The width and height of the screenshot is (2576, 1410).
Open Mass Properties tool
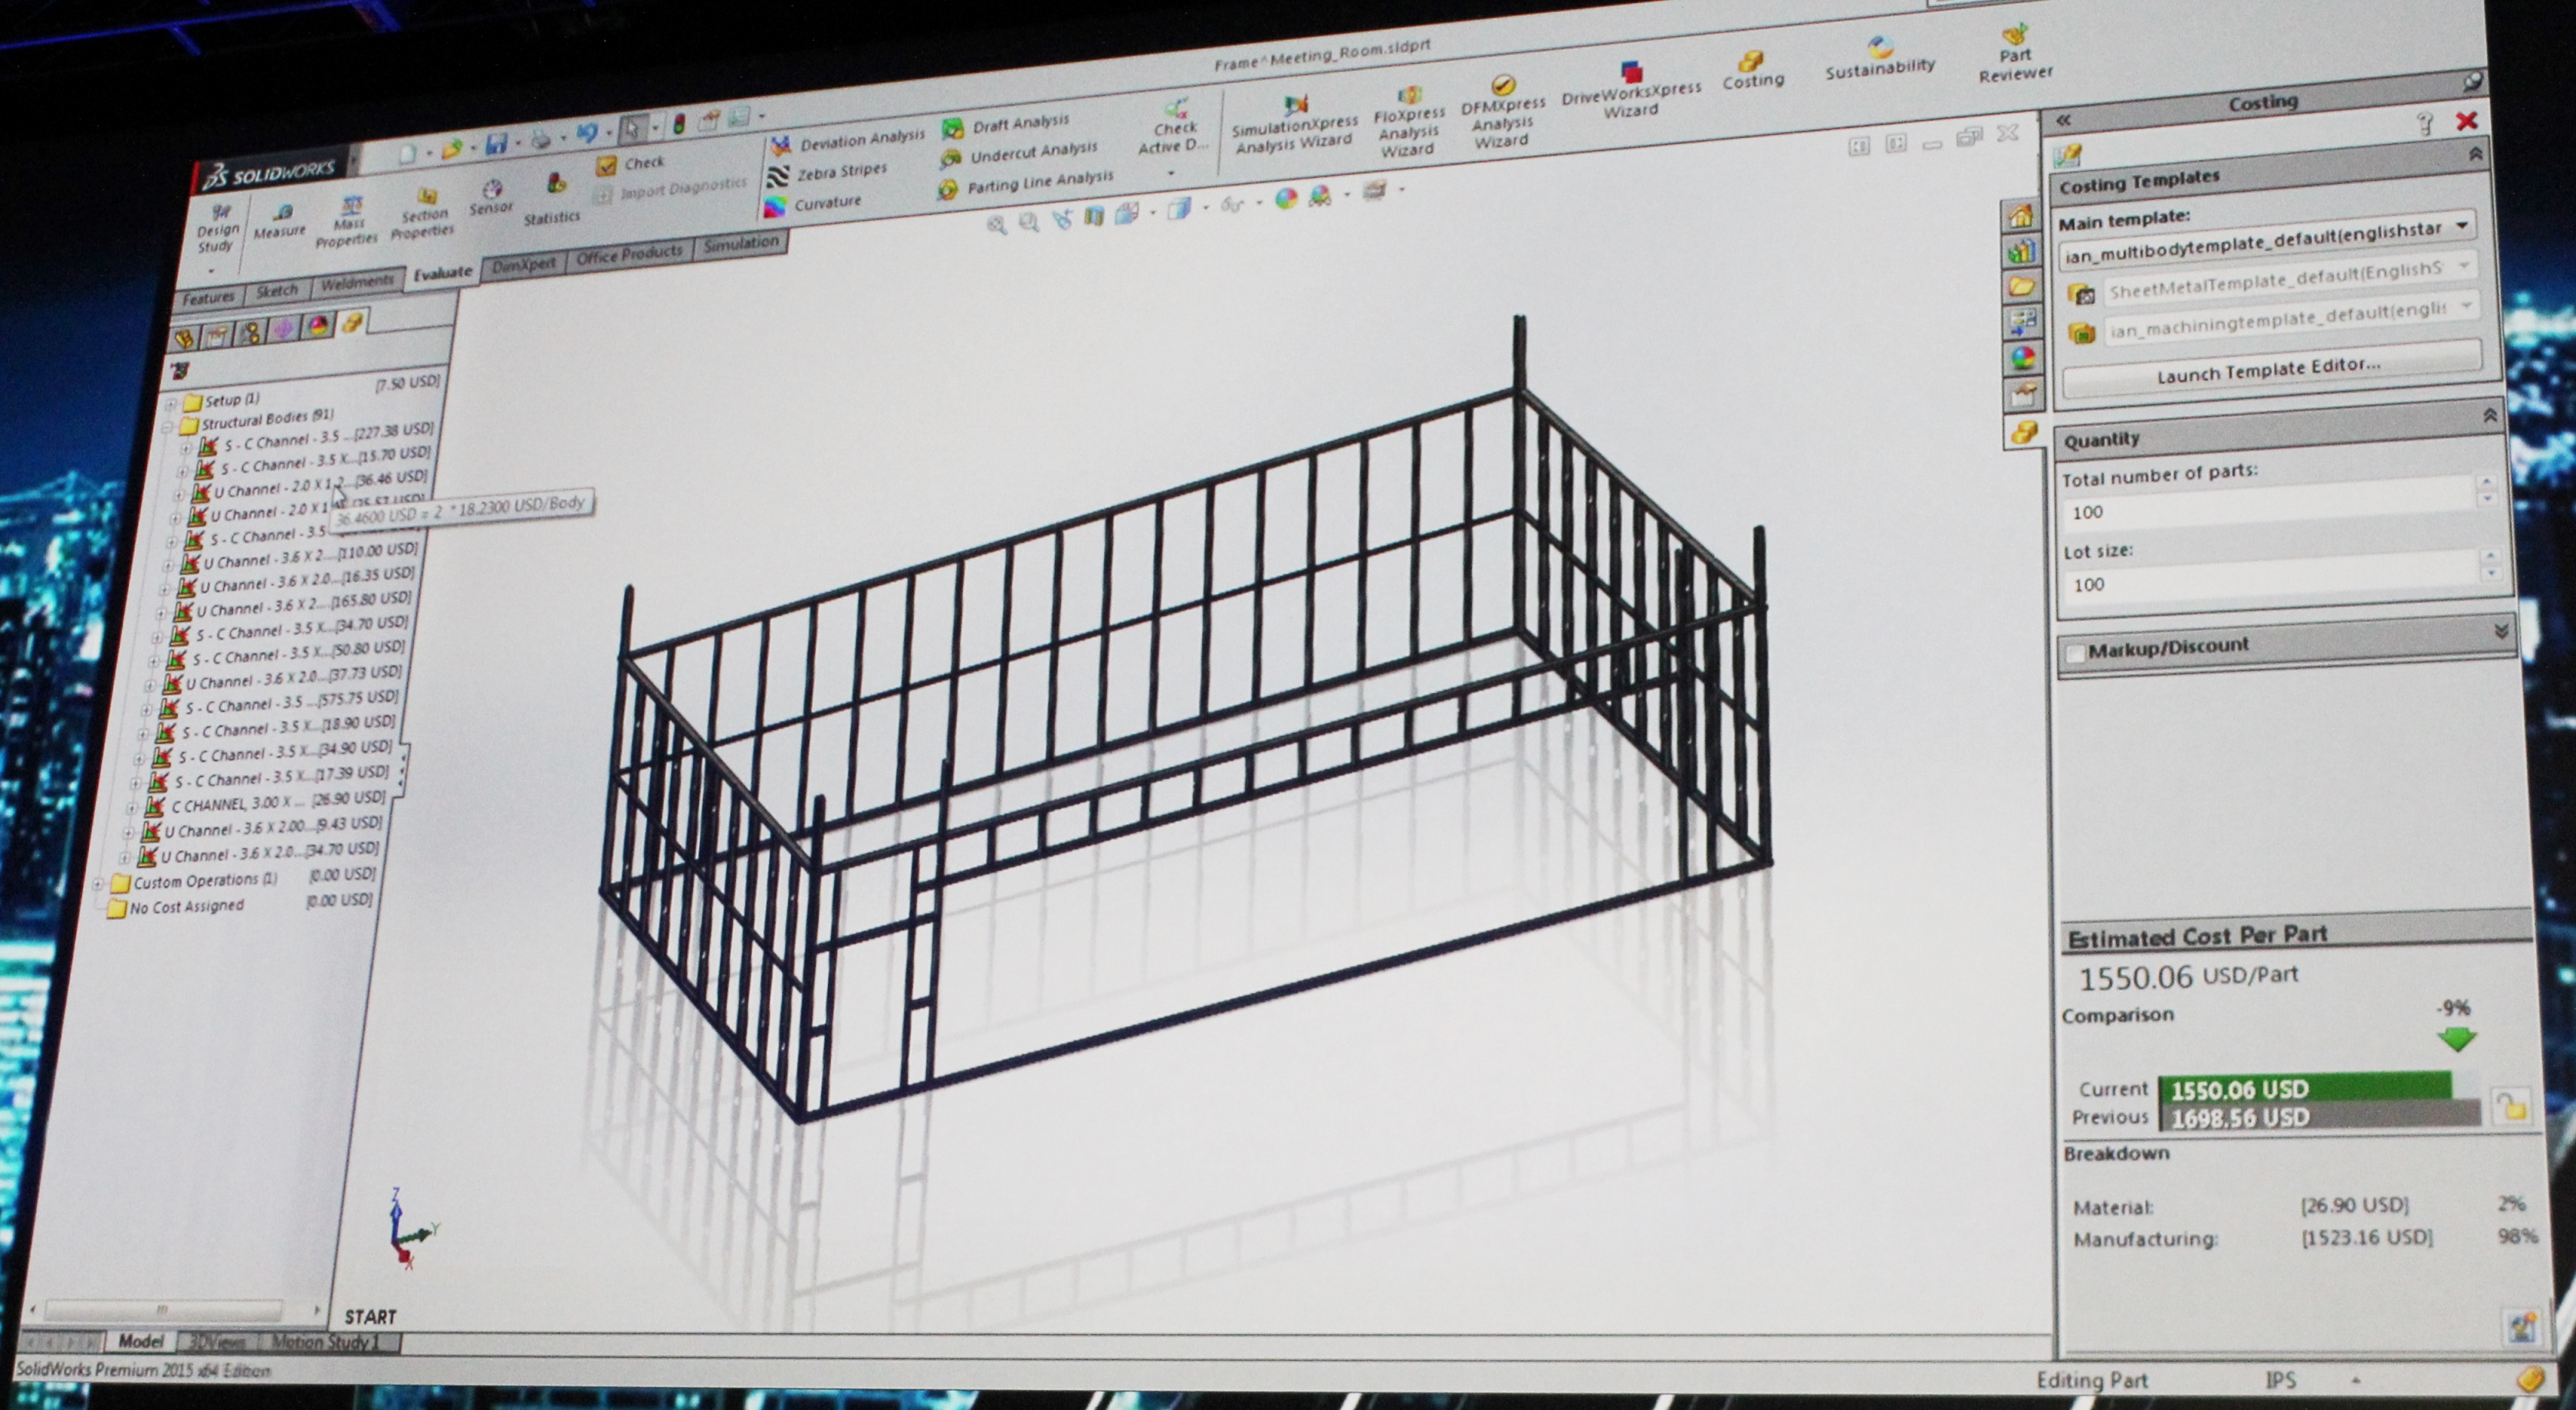coord(350,208)
